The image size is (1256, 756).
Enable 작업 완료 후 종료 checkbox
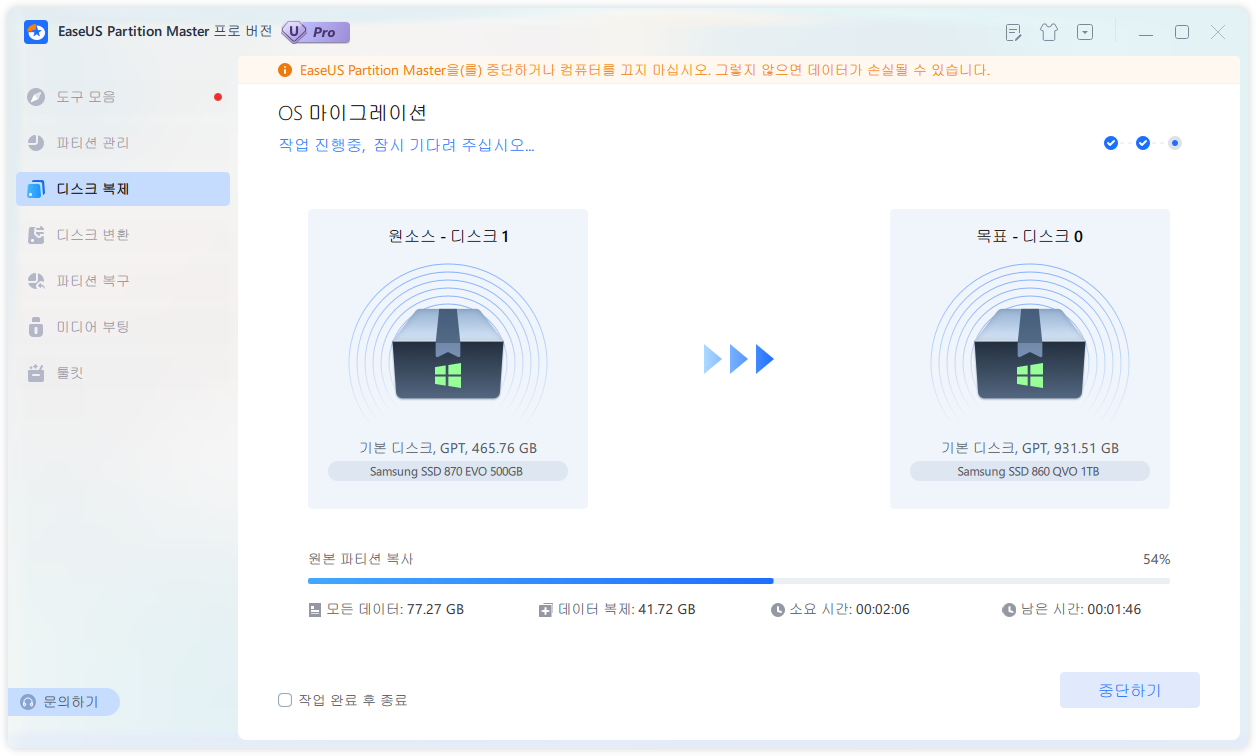pos(284,700)
